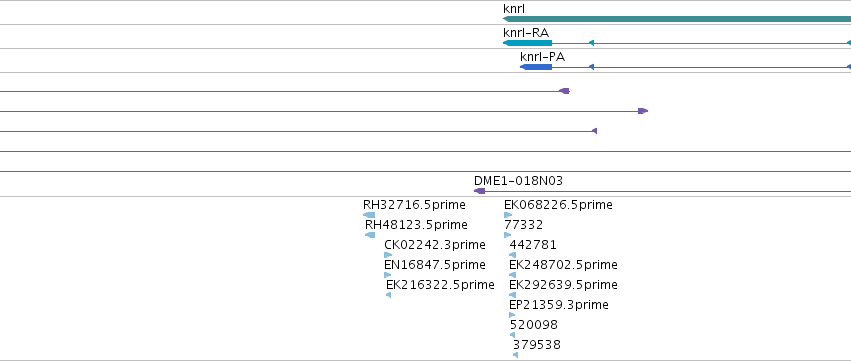Viewport: 851px width, 361px height.
Task: Click the DME1-018N03 purple arrow glyph
Action: click(x=479, y=191)
